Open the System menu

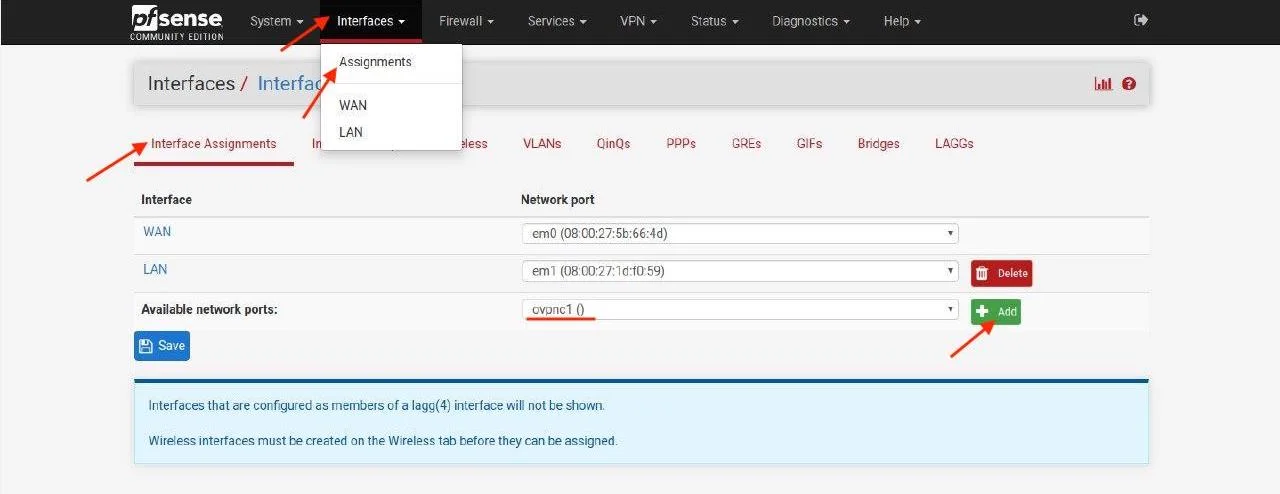tap(276, 21)
